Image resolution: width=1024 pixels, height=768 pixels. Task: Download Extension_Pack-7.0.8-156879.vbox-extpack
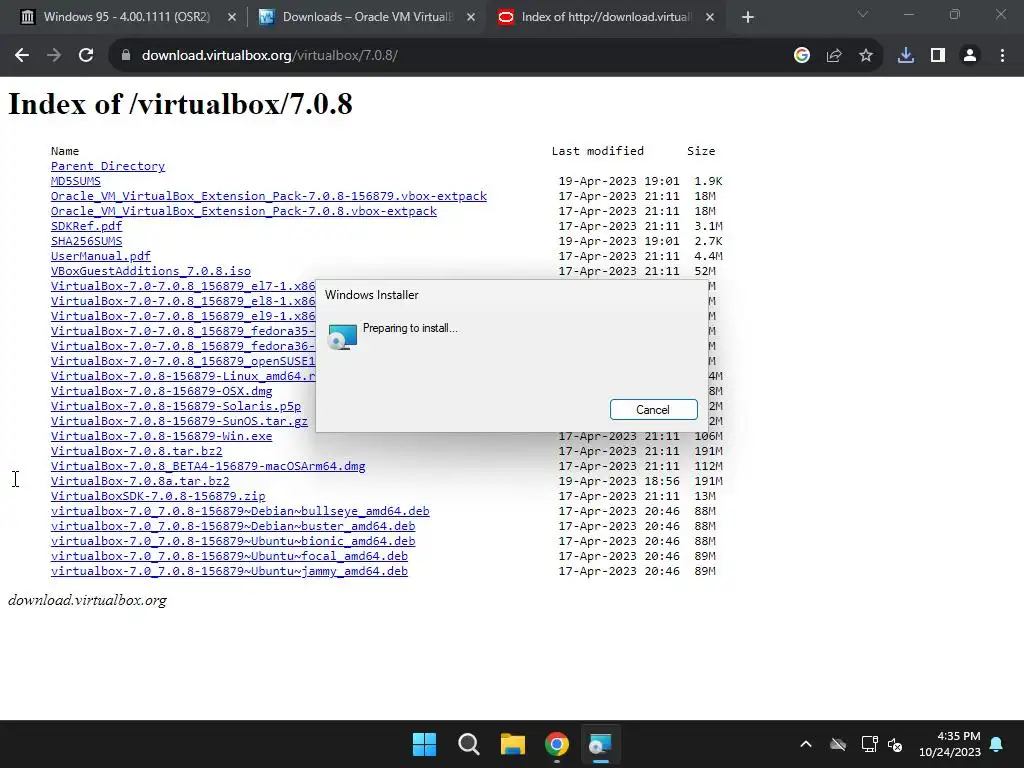[x=268, y=196]
